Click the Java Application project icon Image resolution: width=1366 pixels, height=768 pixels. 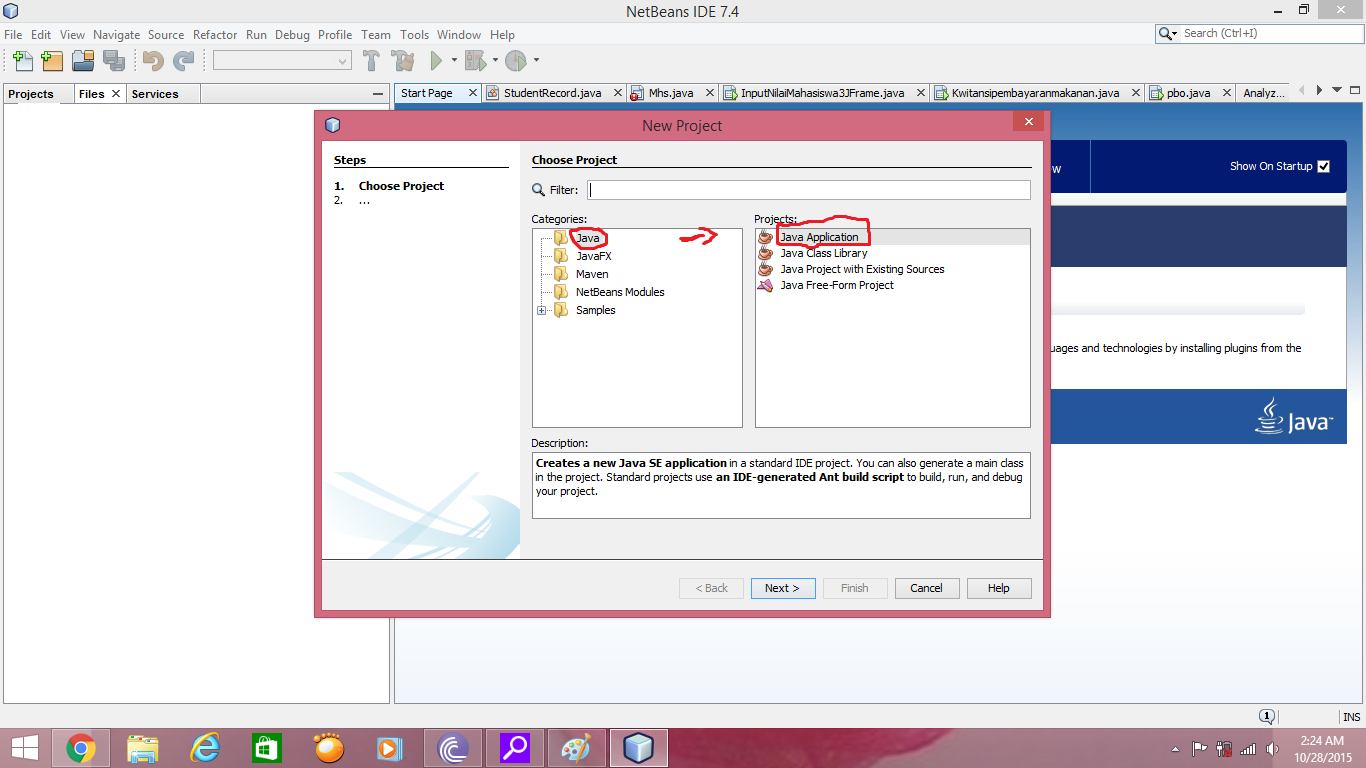(x=766, y=237)
